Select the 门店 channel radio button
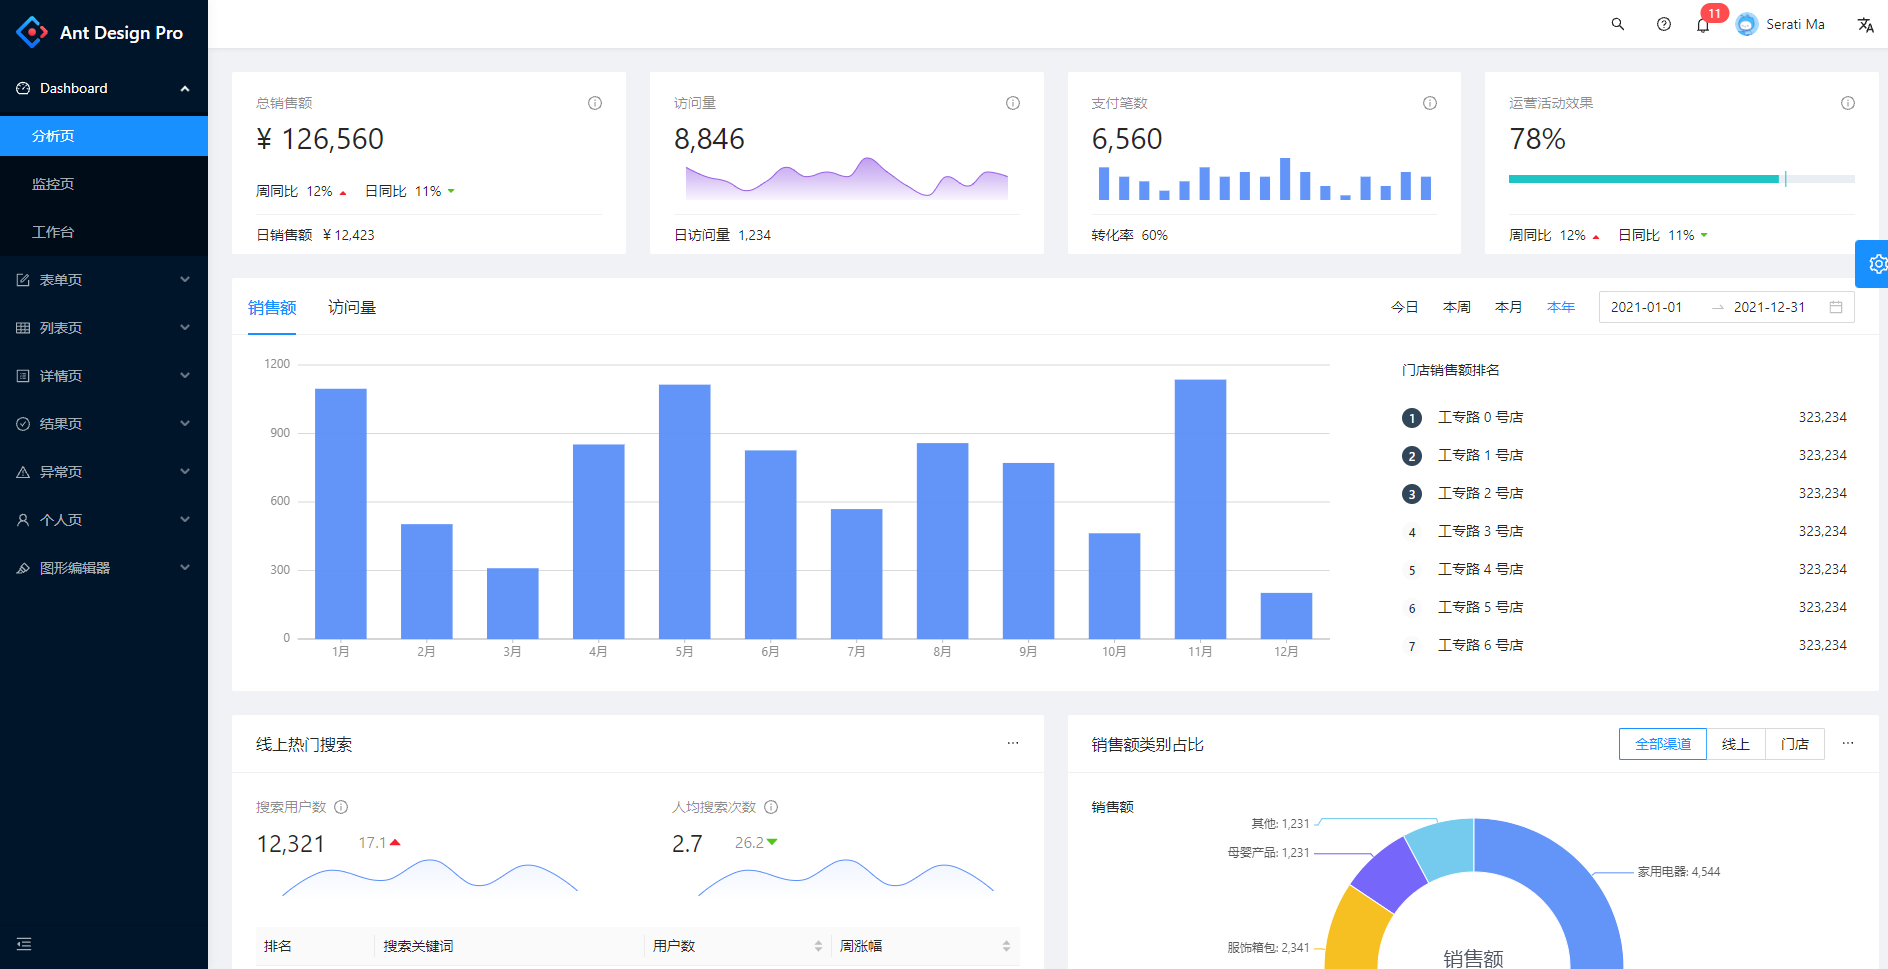This screenshot has width=1888, height=969. tap(1795, 744)
